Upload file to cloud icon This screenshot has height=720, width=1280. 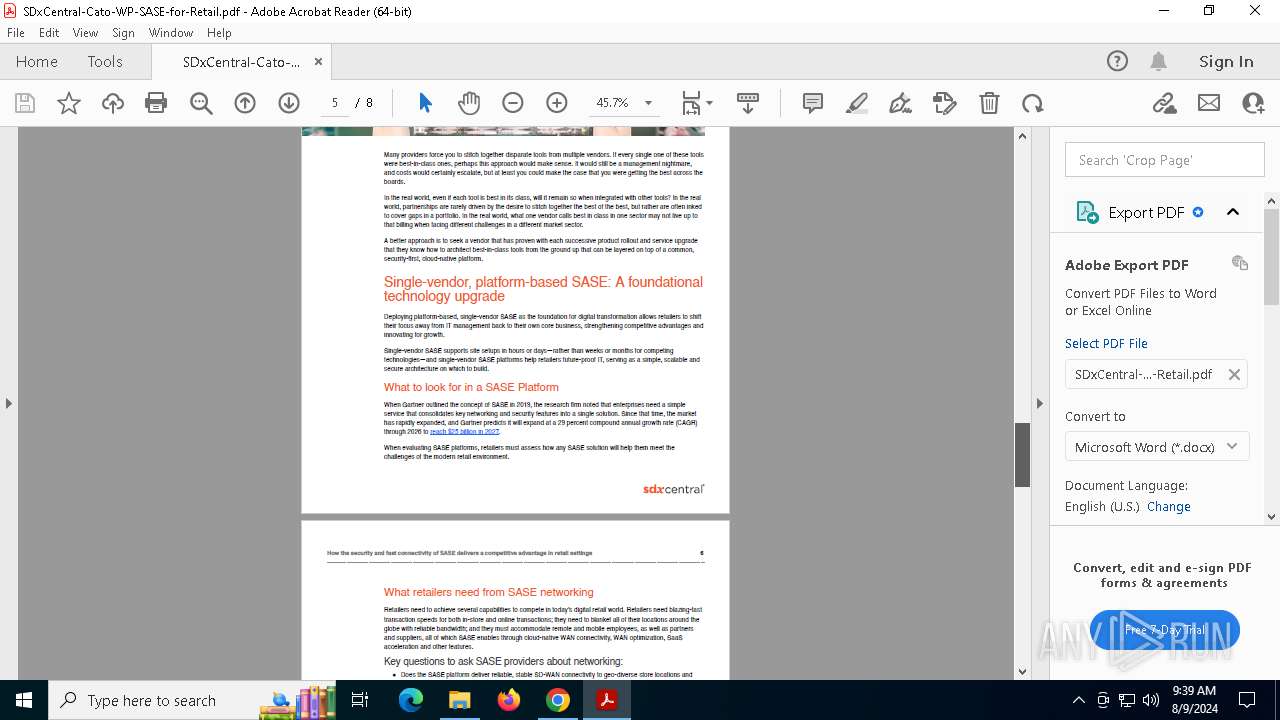coord(113,103)
